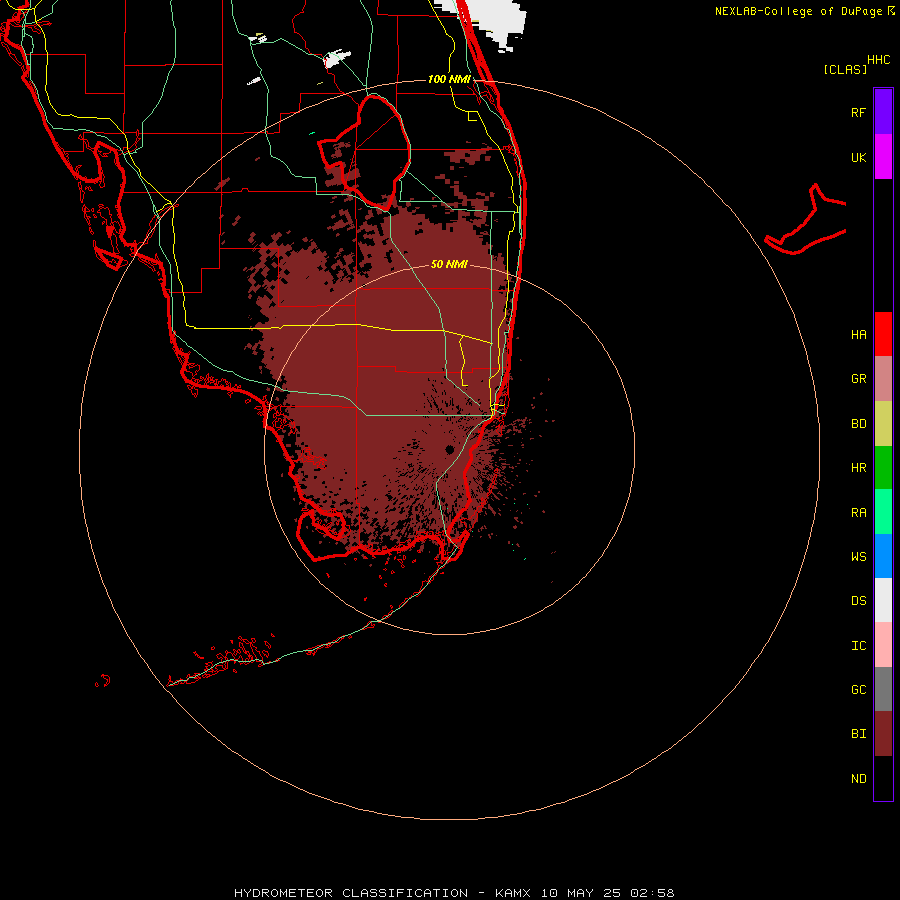This screenshot has height=900, width=900.
Task: Select the gray GC color swatch
Action: [883, 689]
